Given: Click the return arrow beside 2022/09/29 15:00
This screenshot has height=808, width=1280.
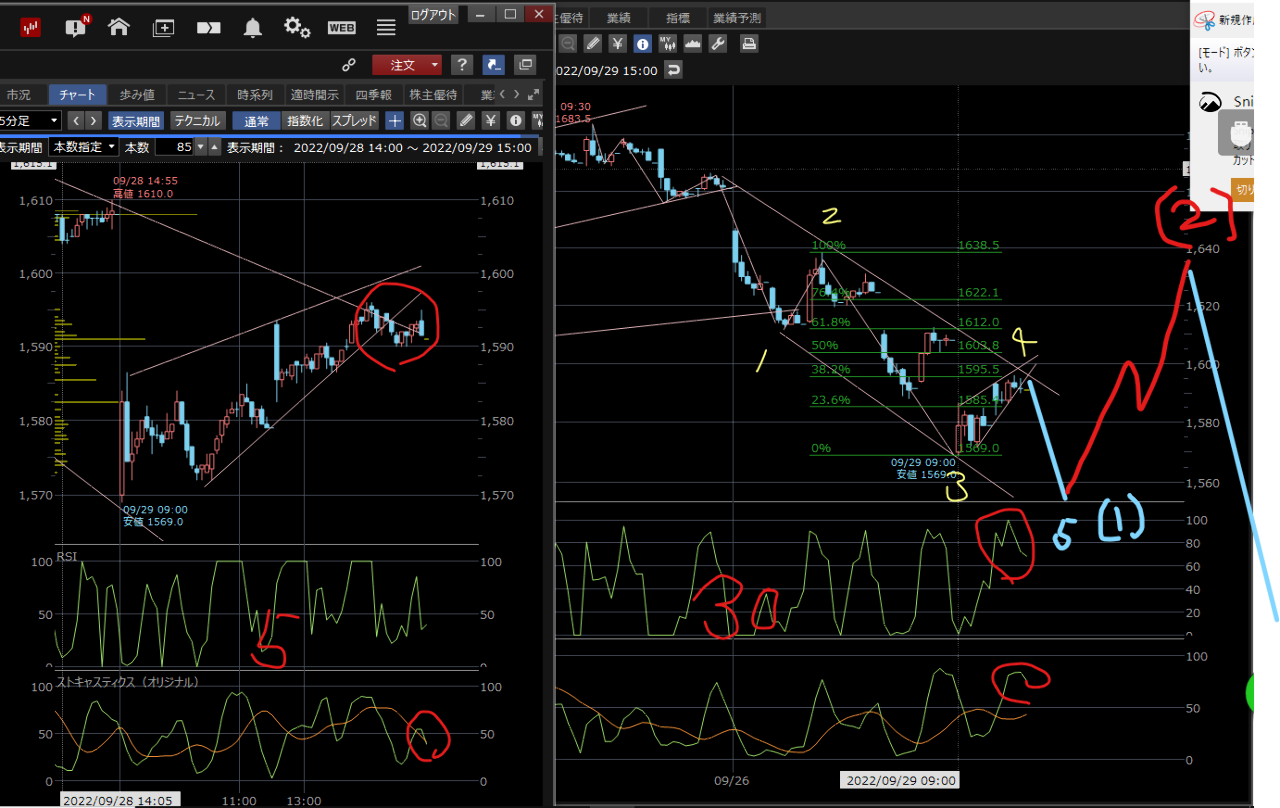Looking at the screenshot, I should (673, 70).
